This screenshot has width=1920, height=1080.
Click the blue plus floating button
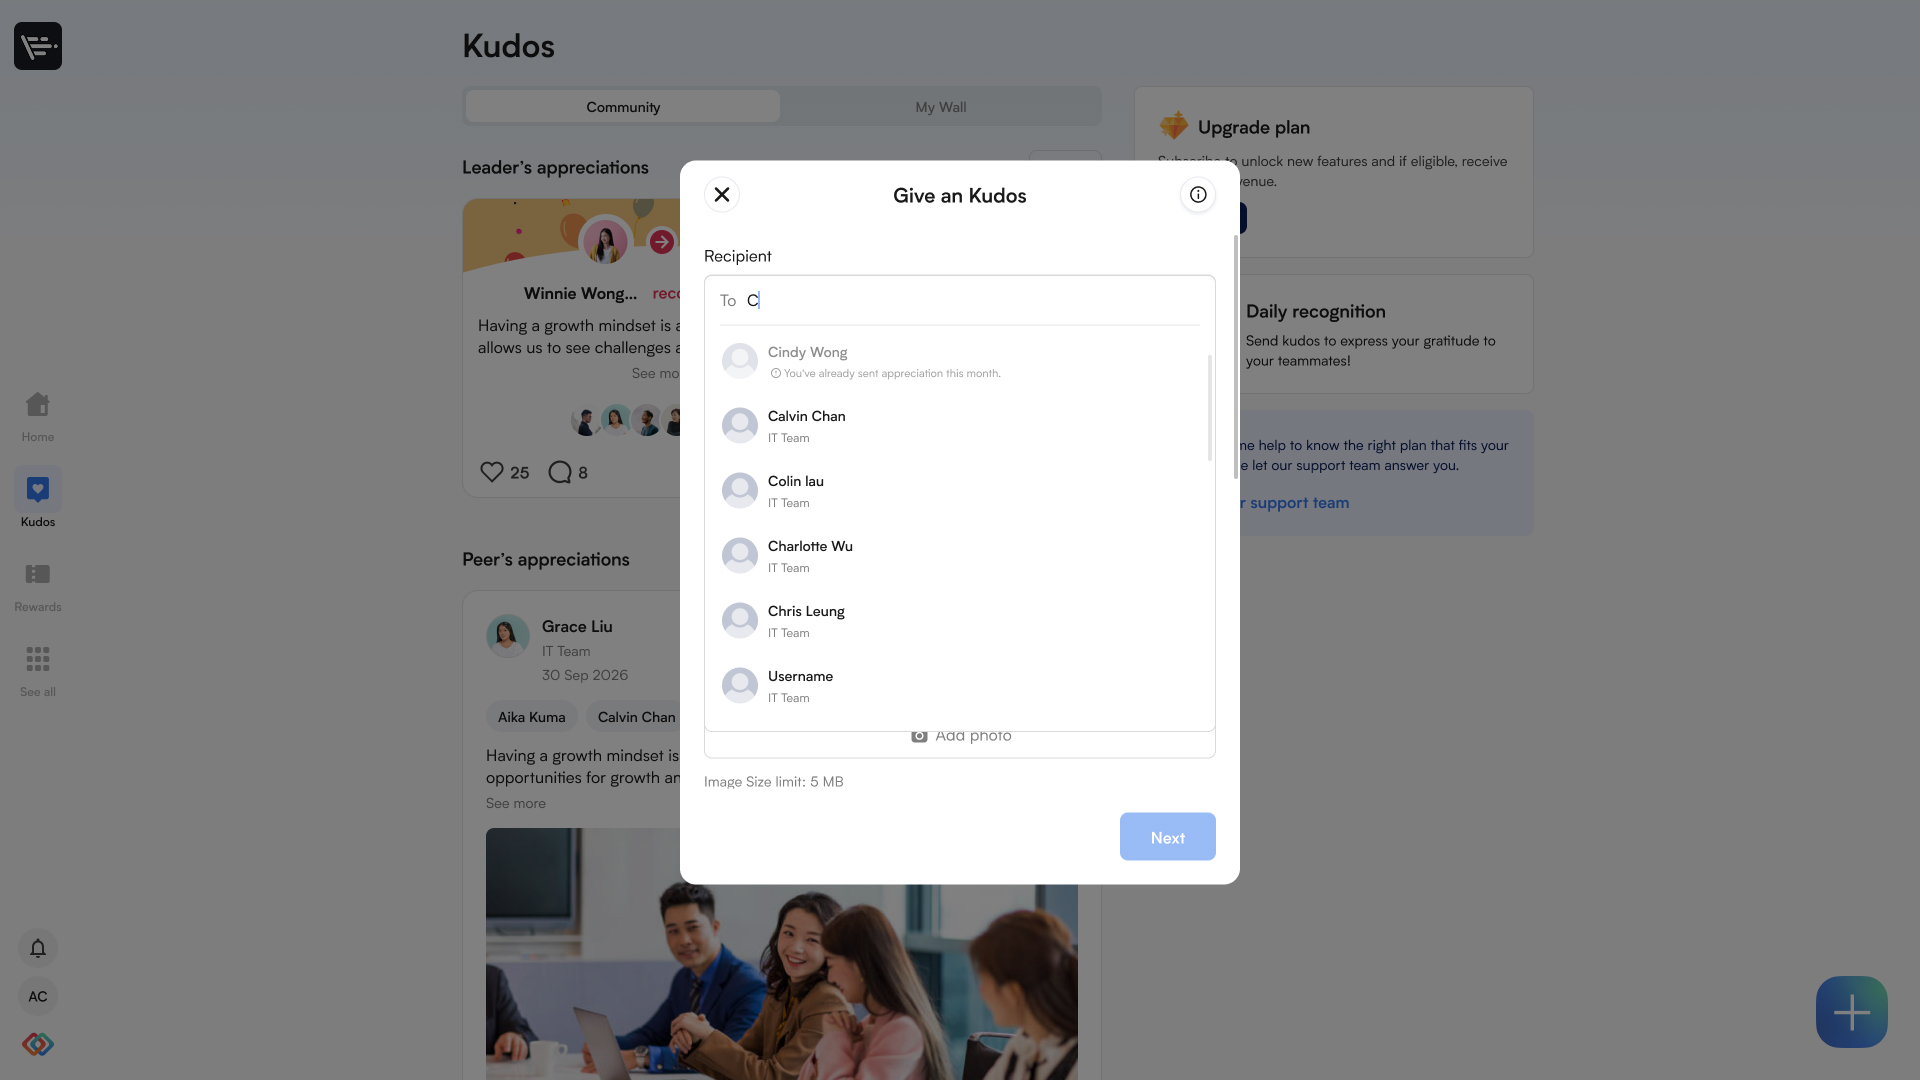(1852, 1012)
